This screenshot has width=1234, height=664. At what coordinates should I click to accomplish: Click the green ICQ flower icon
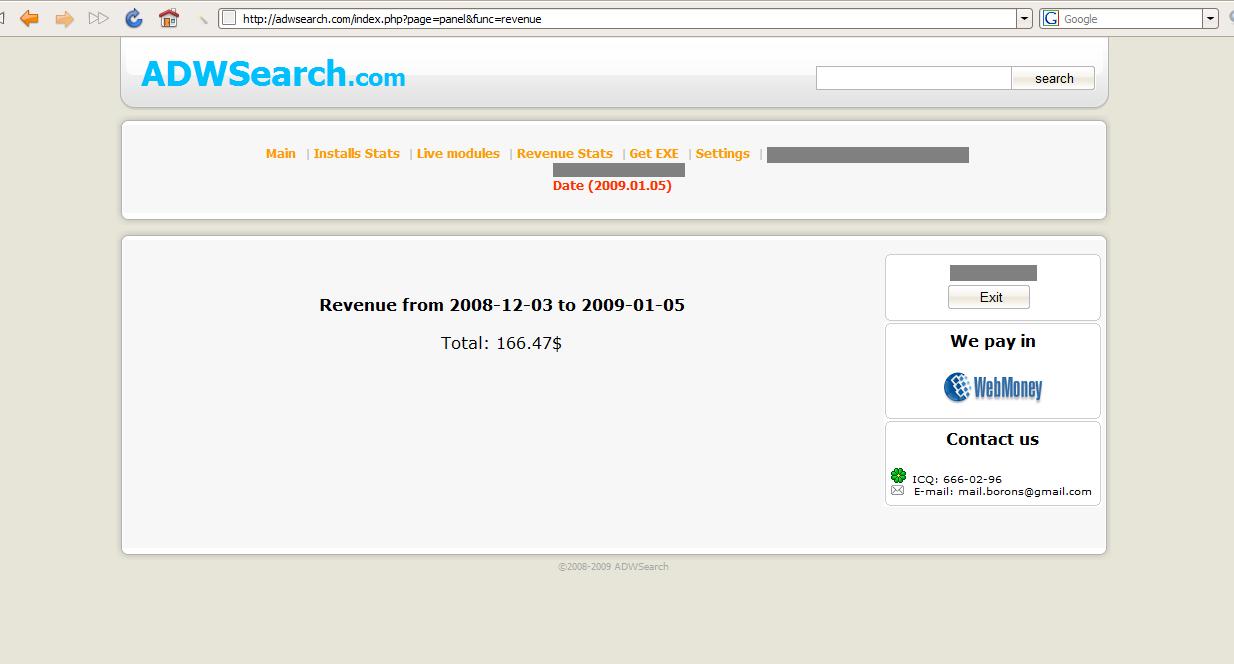point(898,476)
